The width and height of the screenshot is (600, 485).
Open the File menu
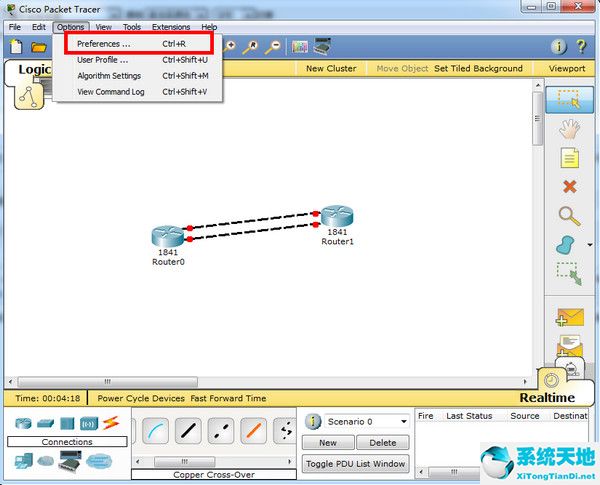(x=15, y=27)
